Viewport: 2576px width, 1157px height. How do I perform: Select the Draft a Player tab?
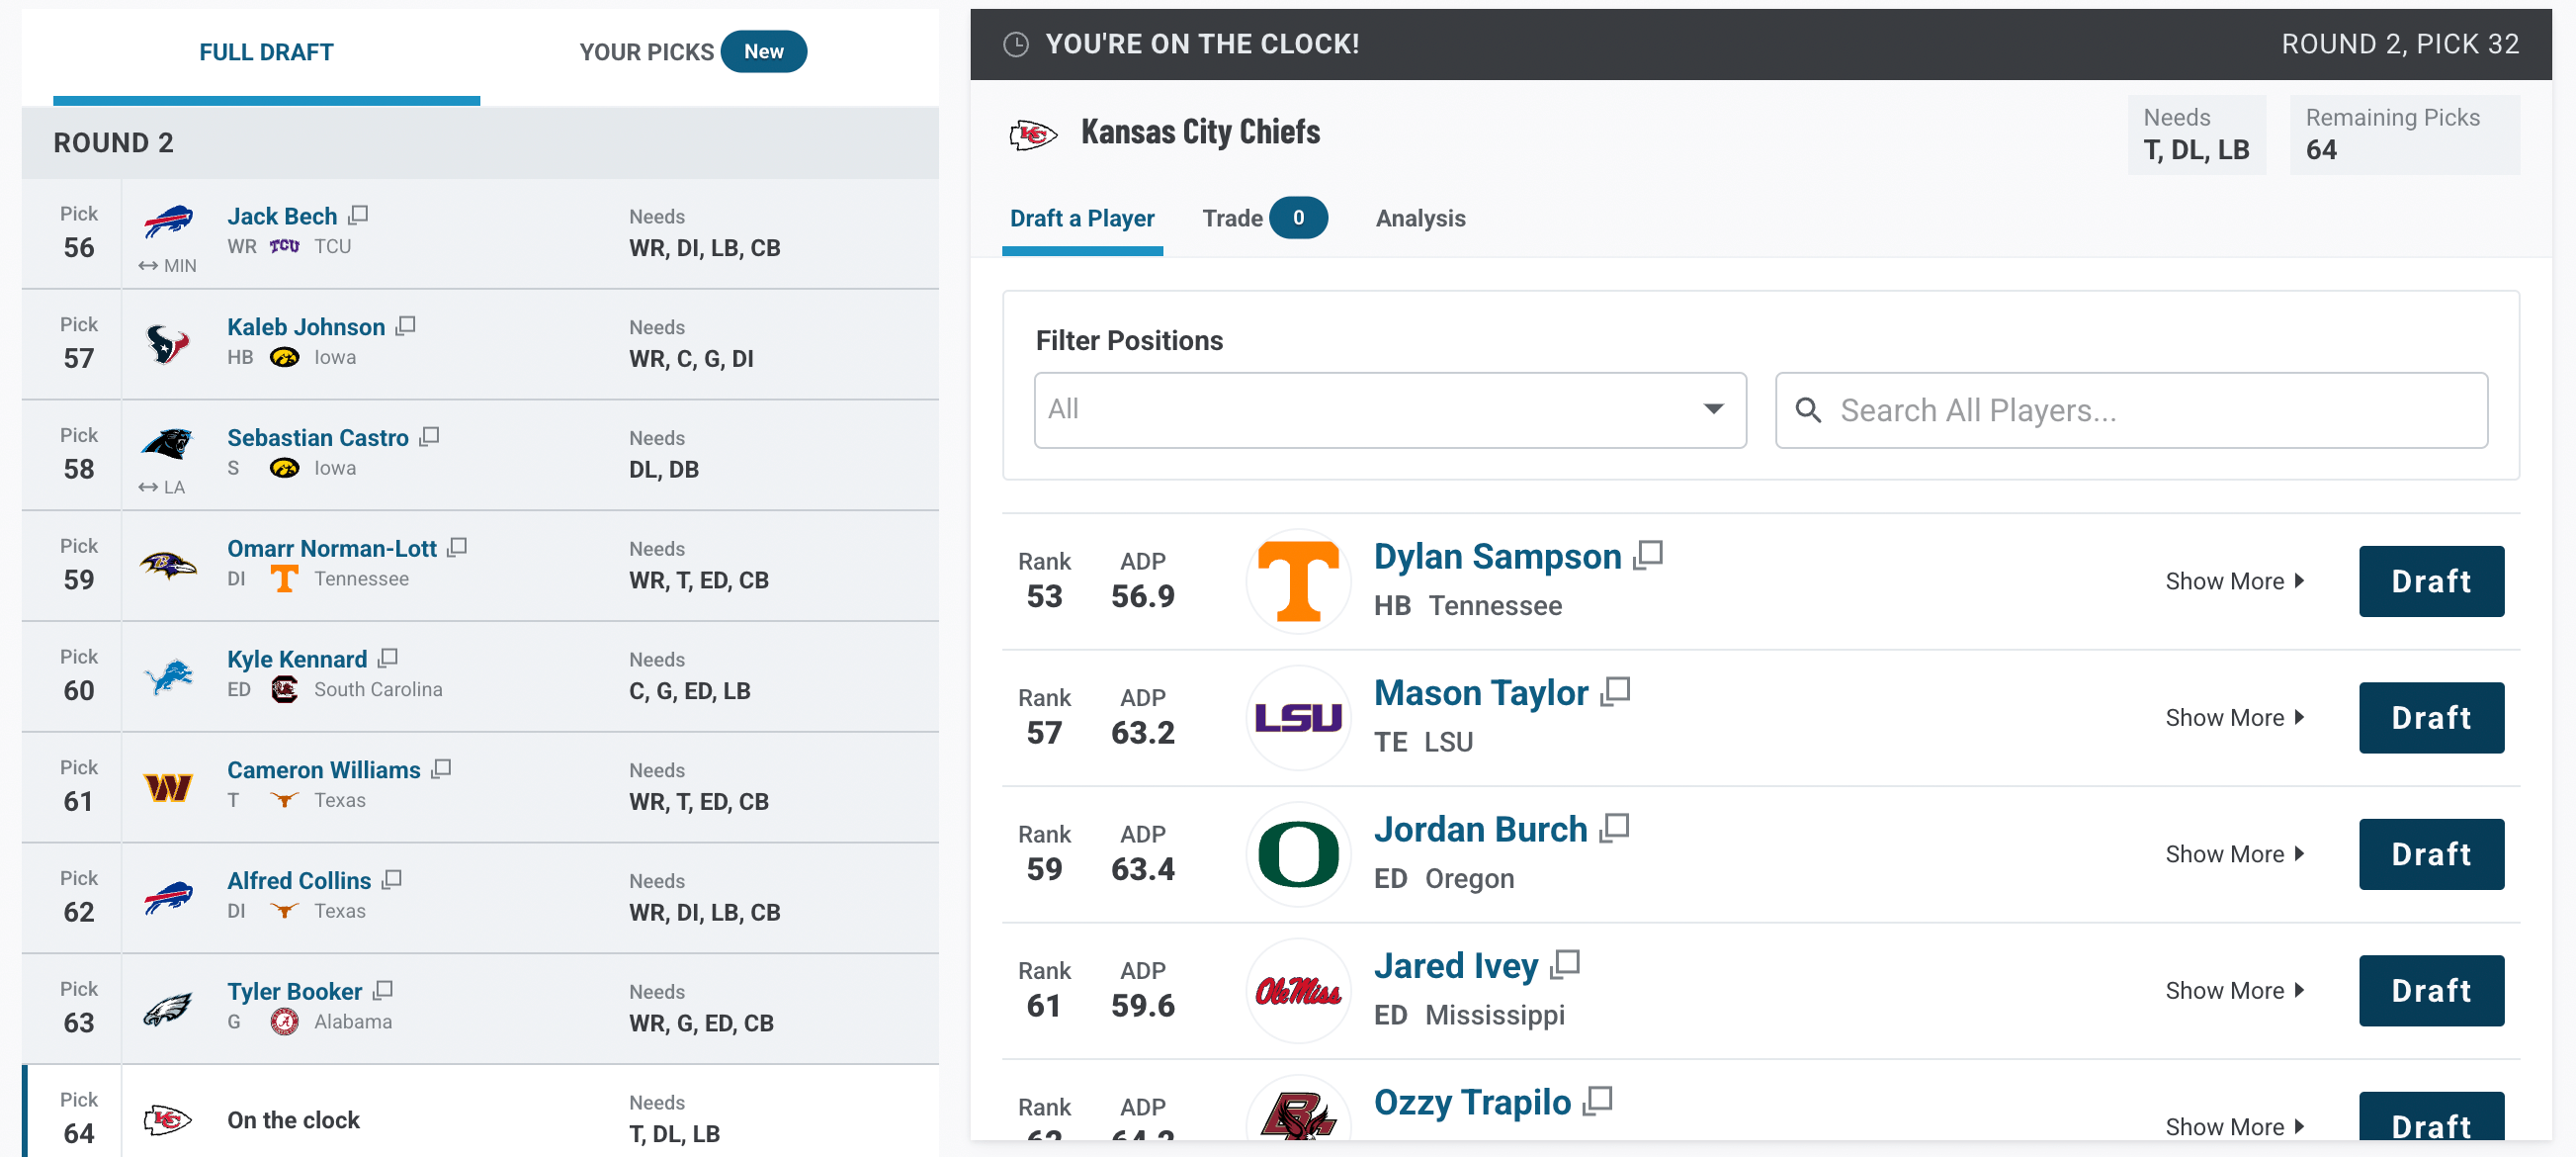(1082, 218)
